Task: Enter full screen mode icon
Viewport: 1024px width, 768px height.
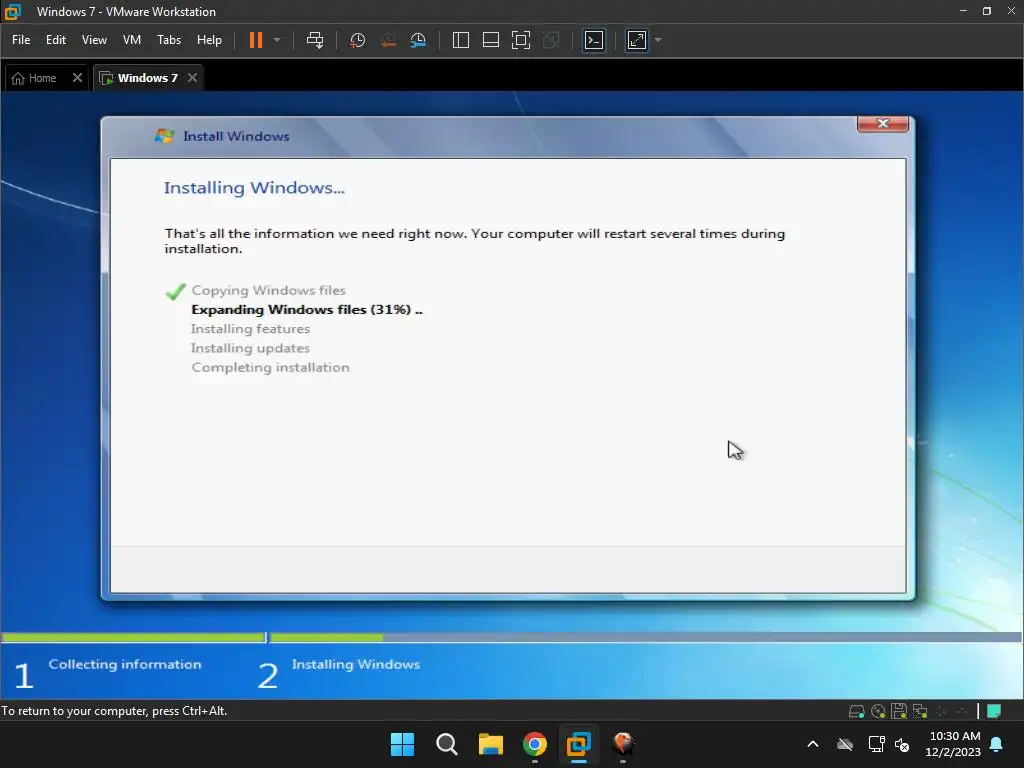Action: click(x=520, y=40)
